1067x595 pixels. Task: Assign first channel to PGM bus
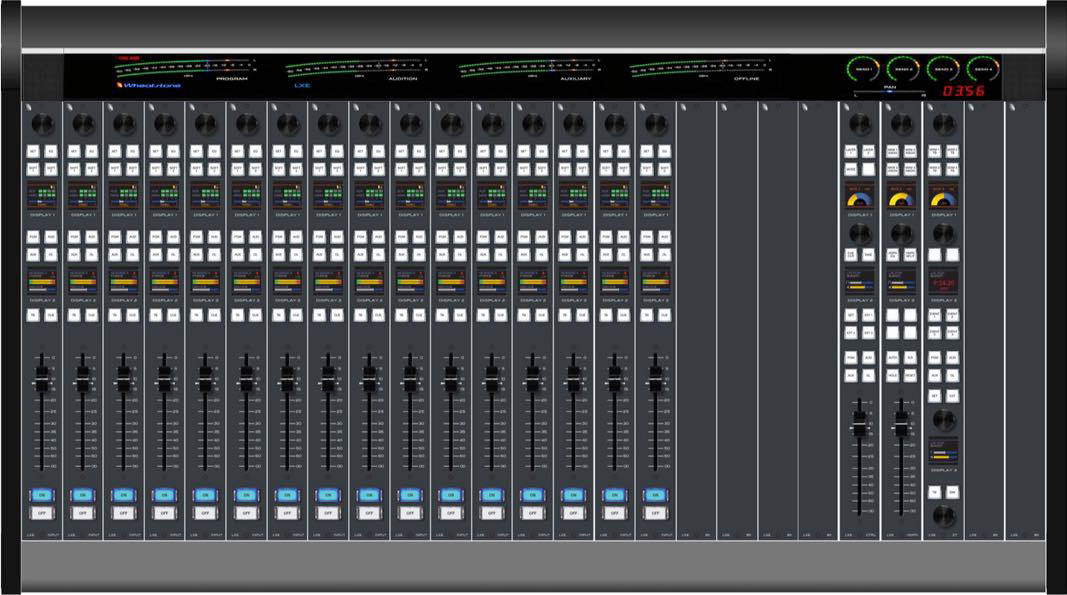33,237
